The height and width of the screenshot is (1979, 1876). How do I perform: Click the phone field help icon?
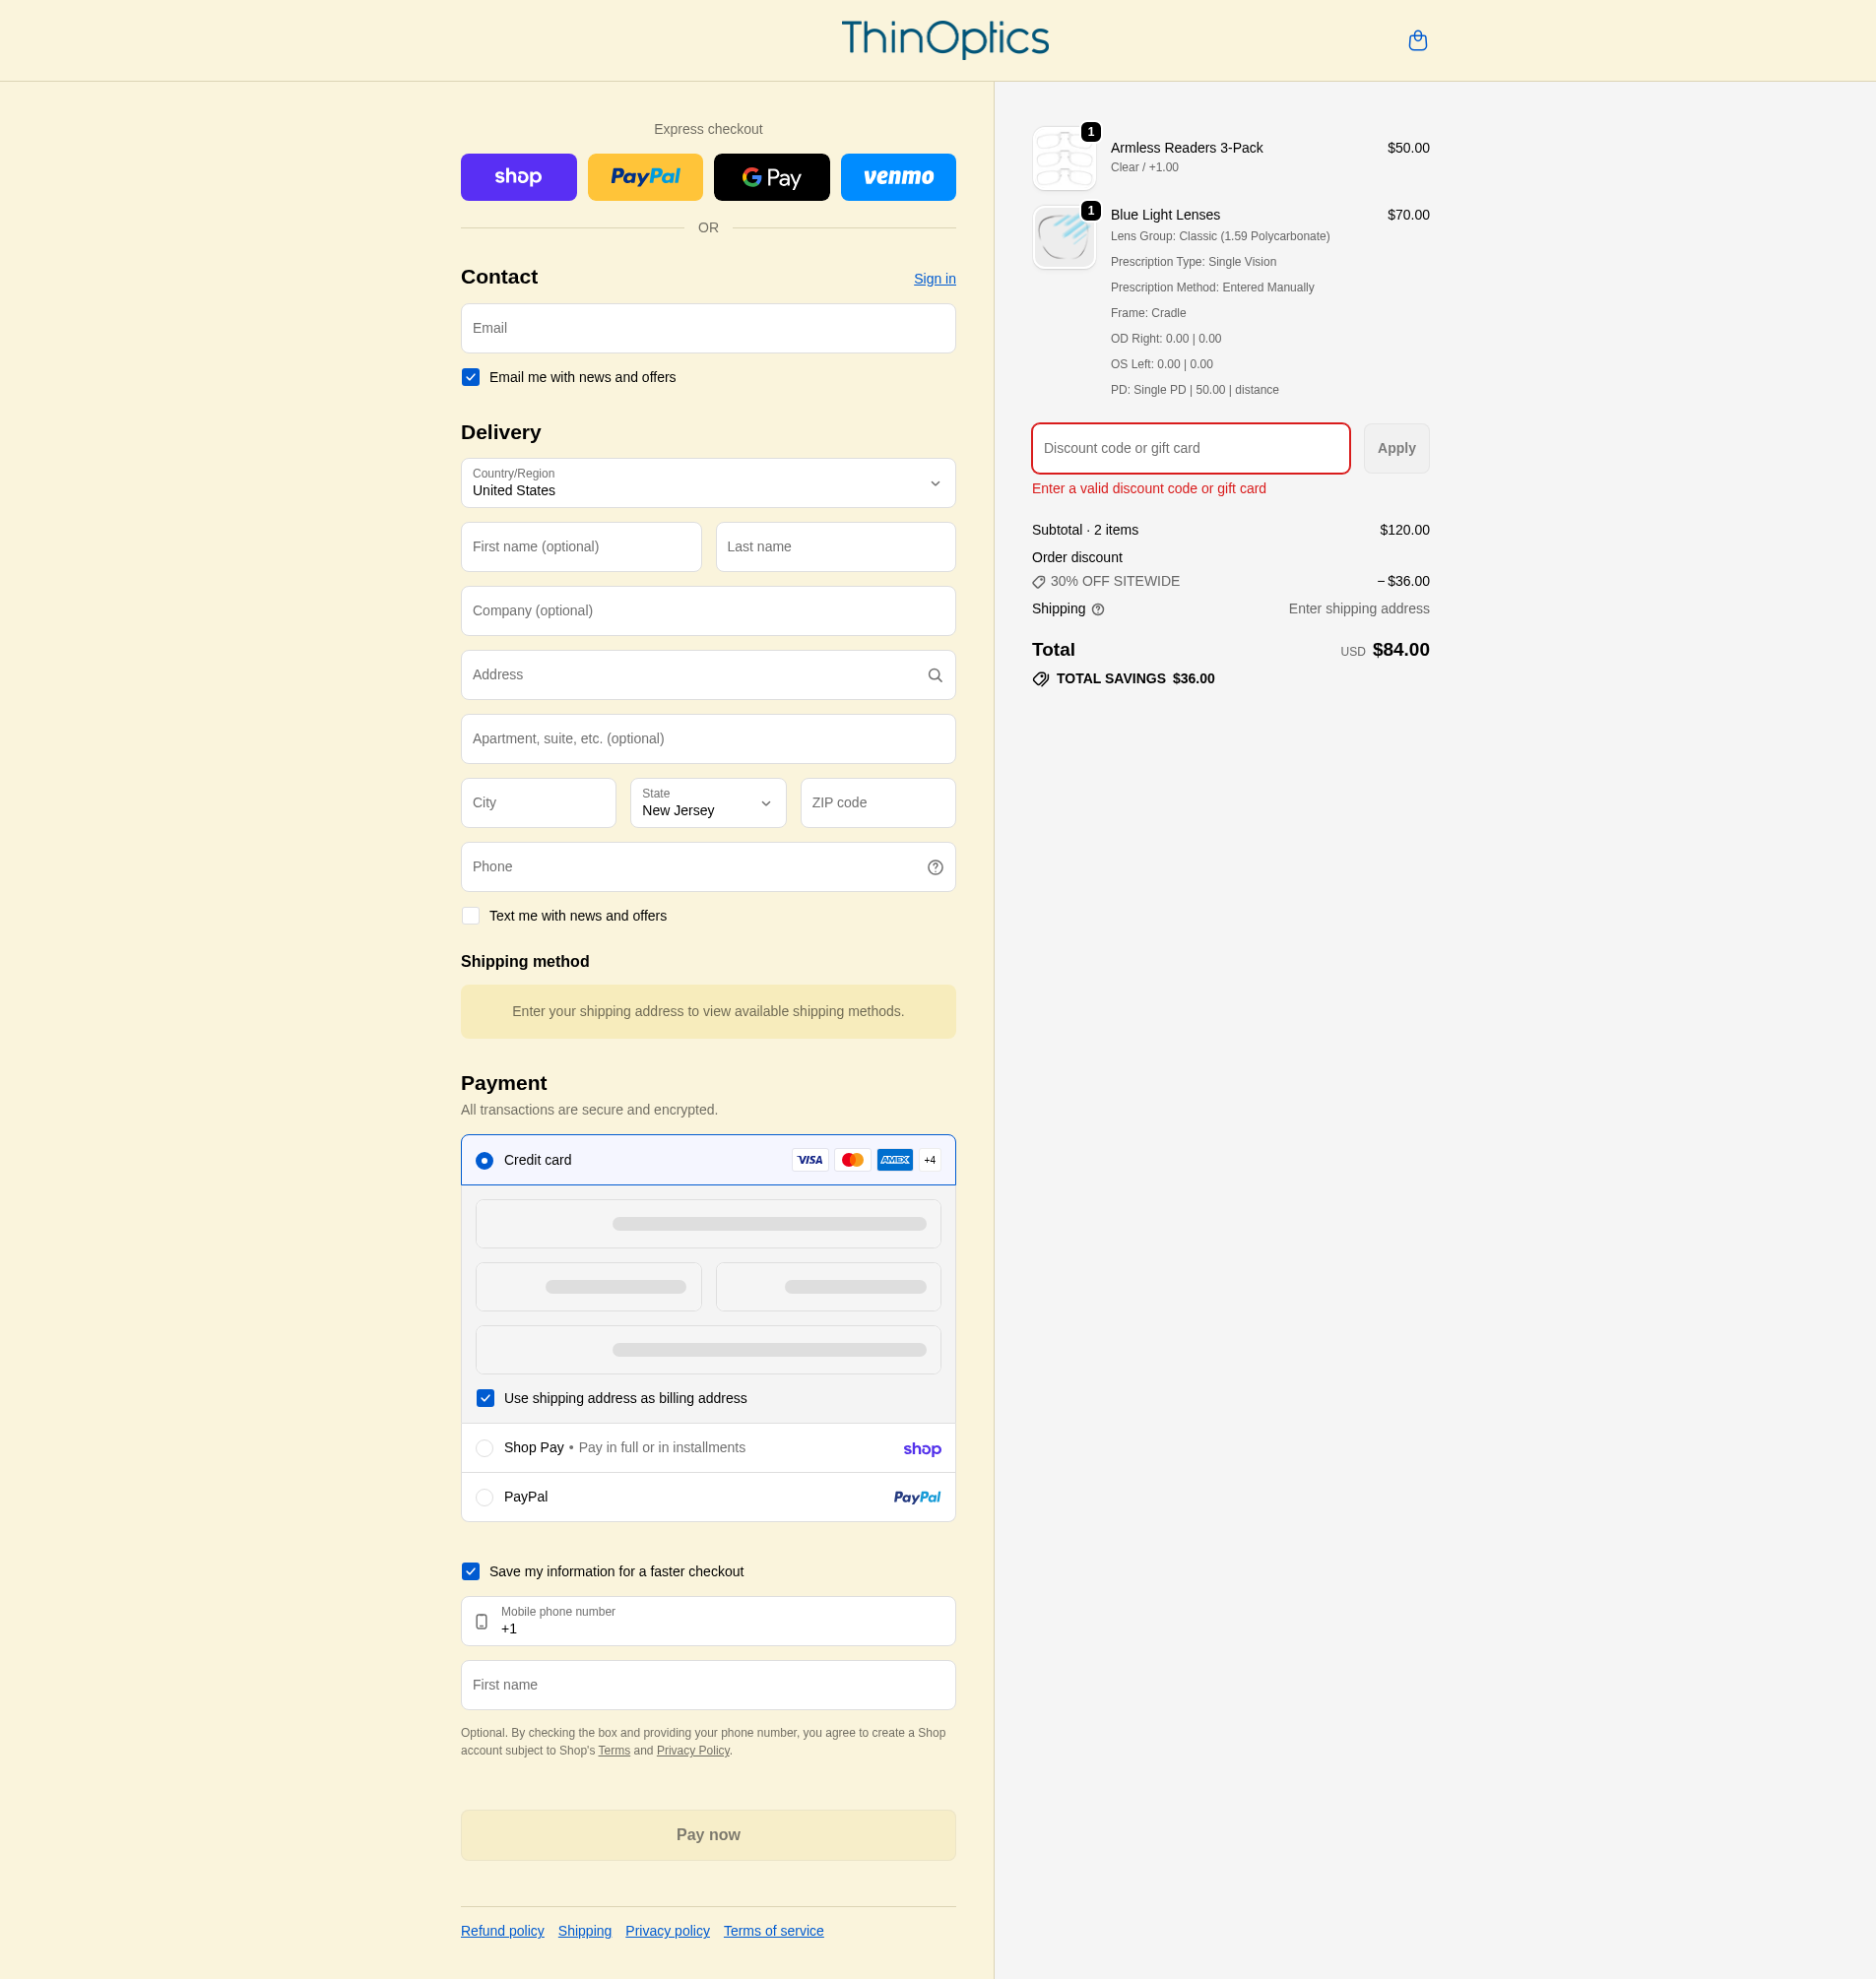point(935,867)
